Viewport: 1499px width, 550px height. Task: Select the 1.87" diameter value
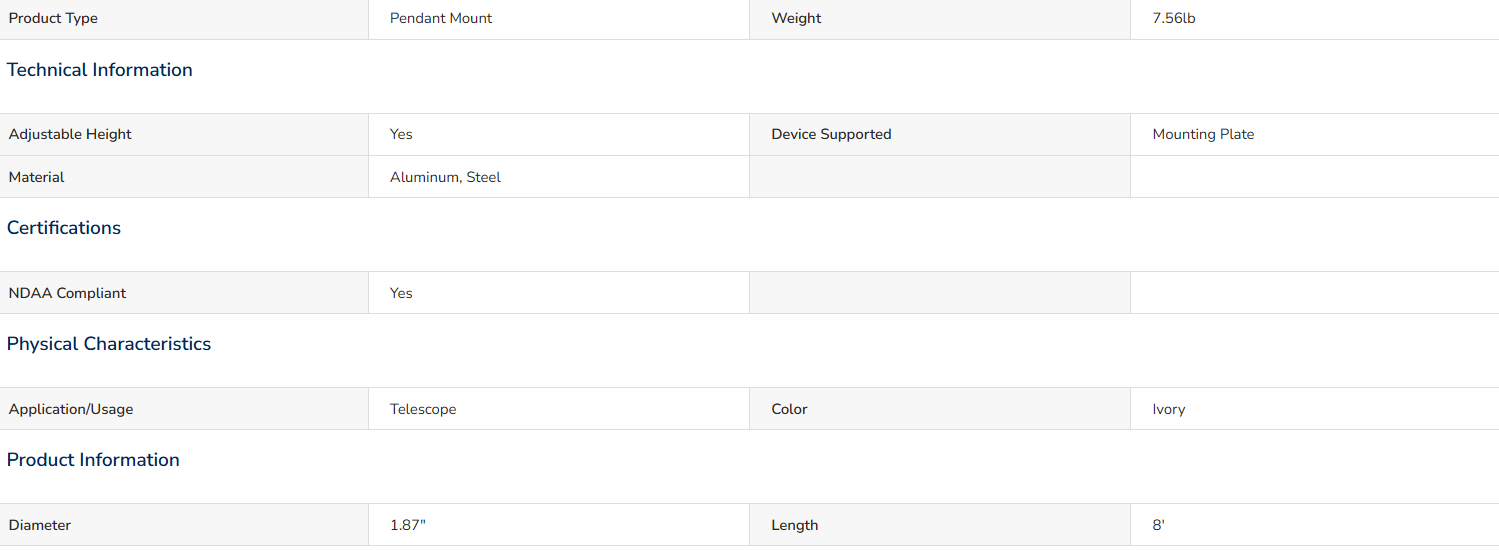point(408,525)
